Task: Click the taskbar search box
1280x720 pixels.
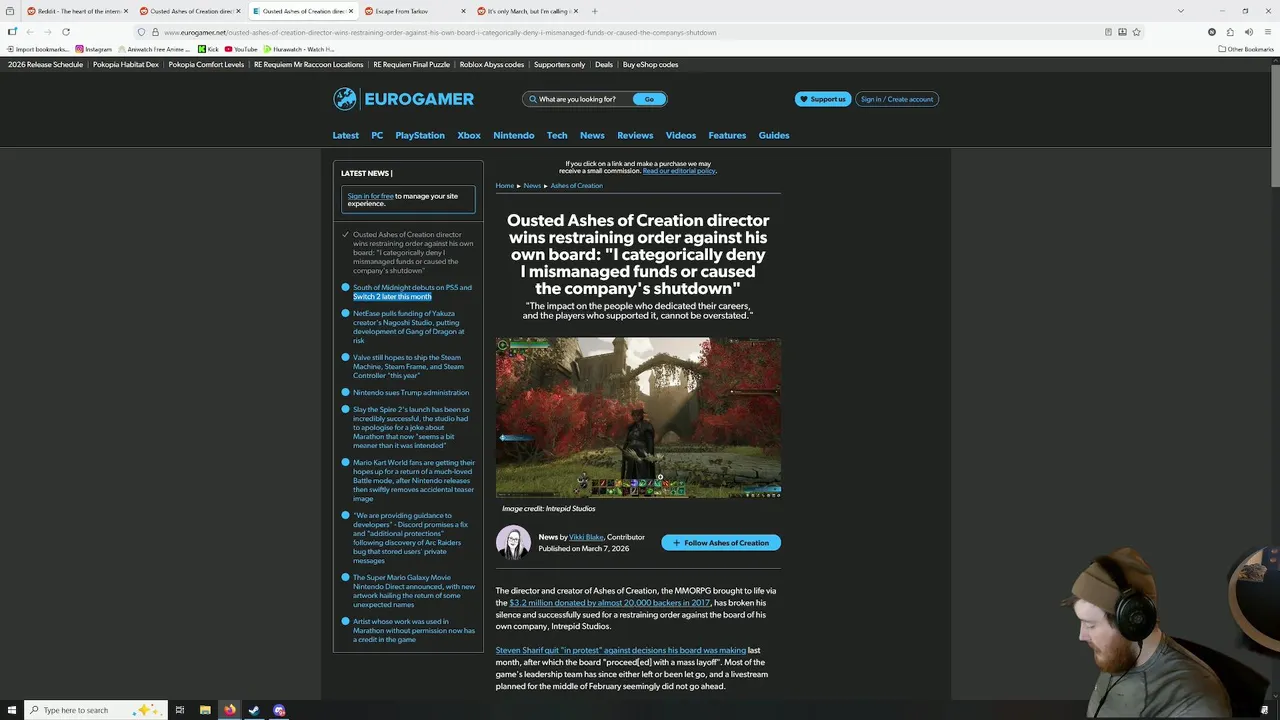Action: pos(95,710)
